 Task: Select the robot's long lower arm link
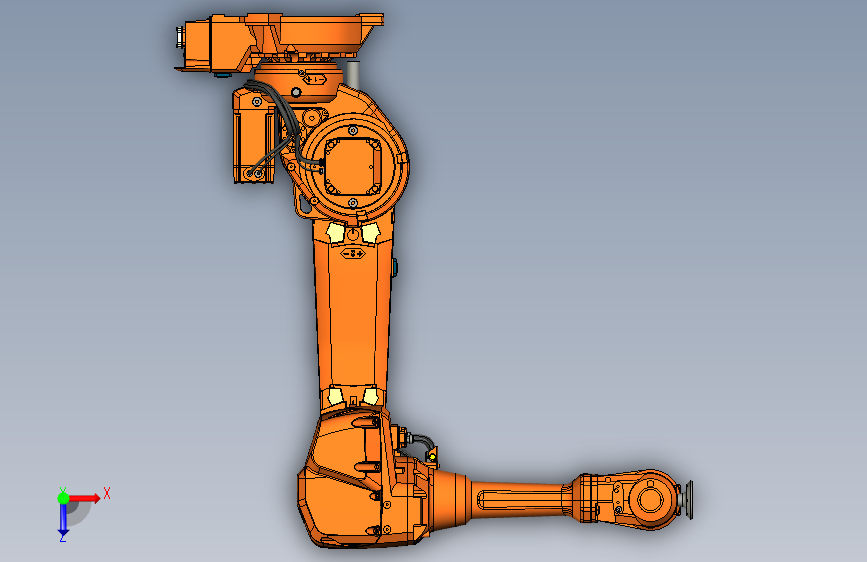[353, 315]
